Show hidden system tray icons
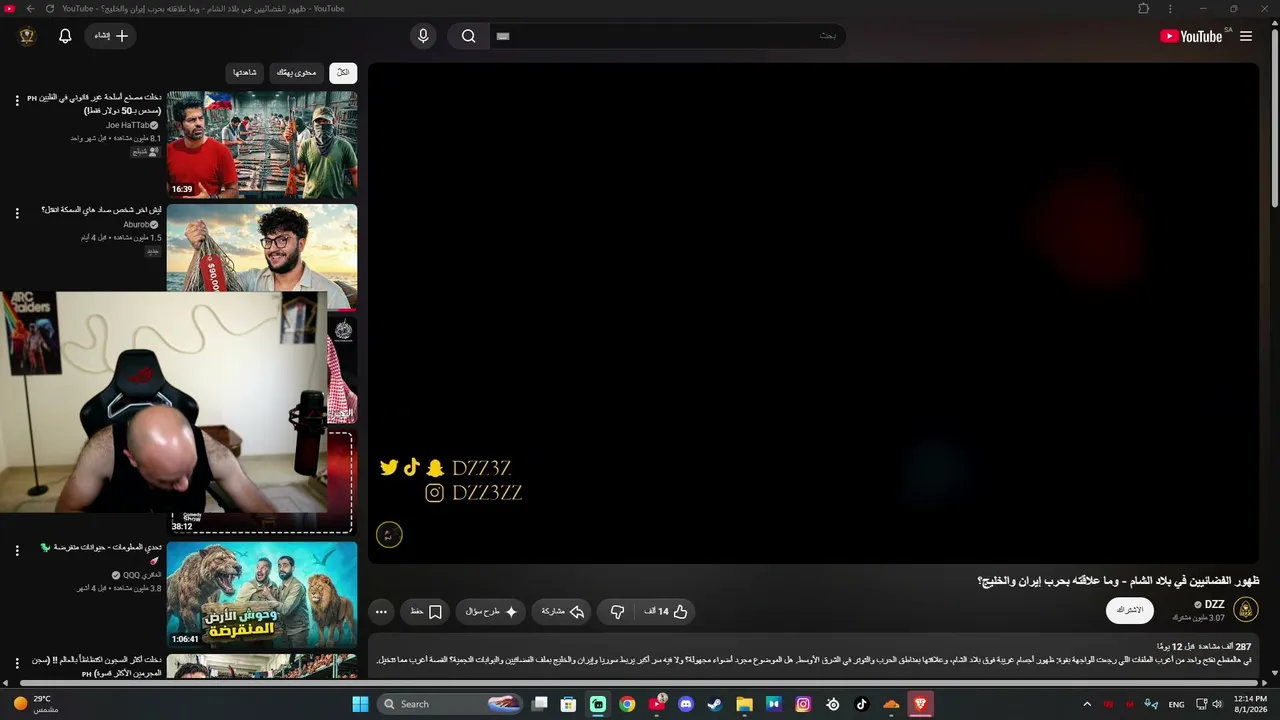Viewport: 1280px width, 720px height. pyautogui.click(x=1087, y=704)
